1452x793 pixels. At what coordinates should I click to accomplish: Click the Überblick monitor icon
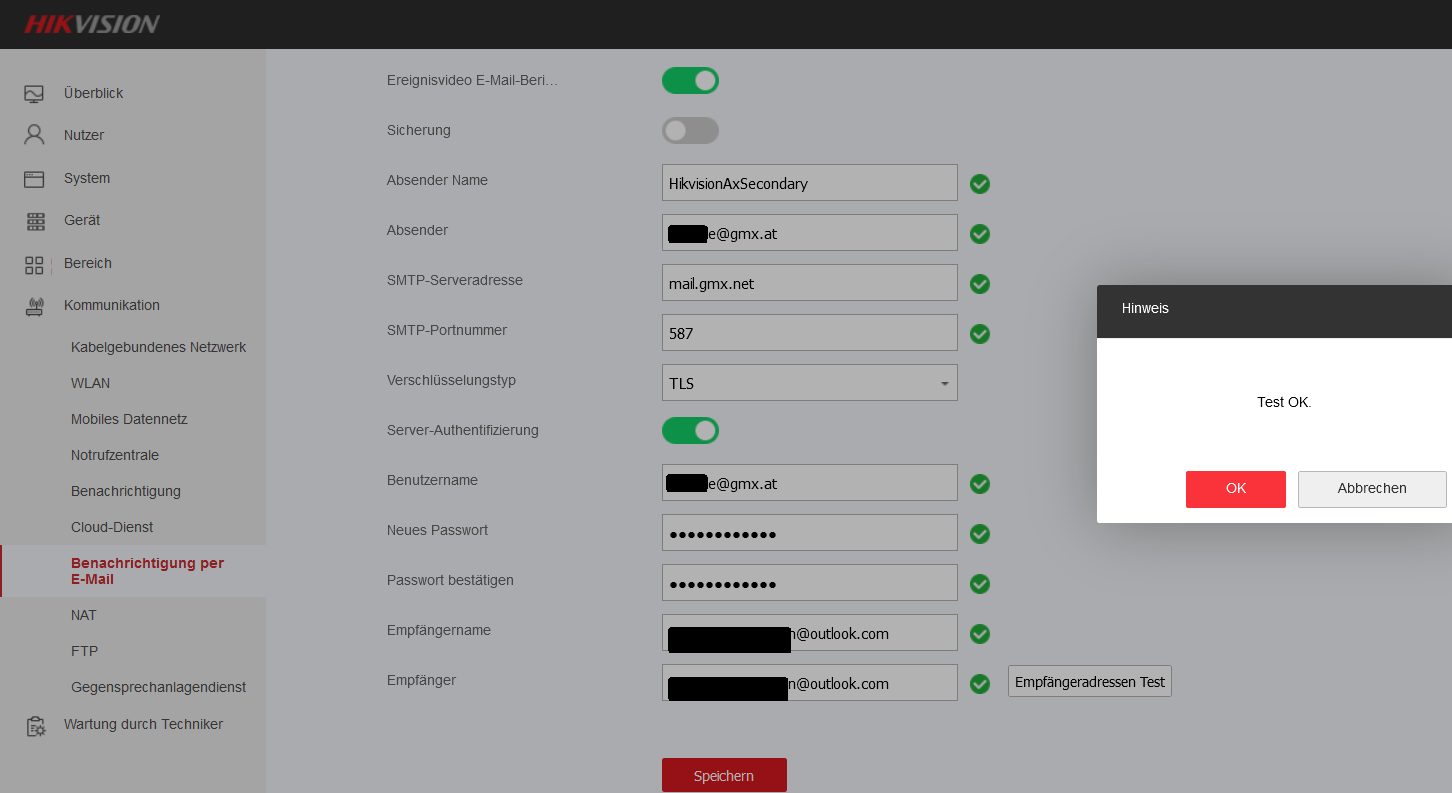(34, 94)
